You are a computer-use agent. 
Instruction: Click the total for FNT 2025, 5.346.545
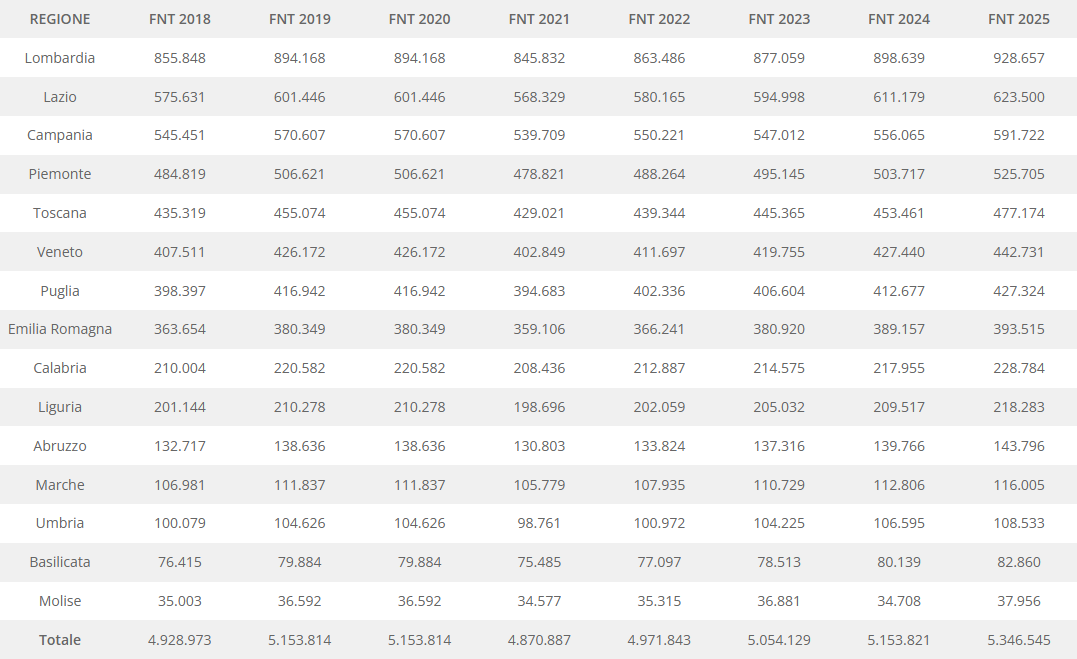[x=1018, y=640]
